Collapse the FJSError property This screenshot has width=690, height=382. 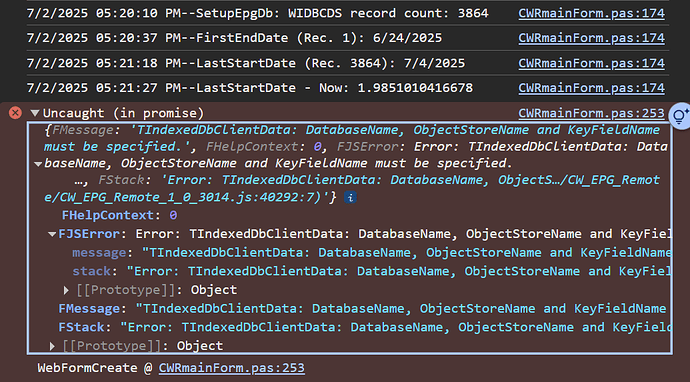(x=52, y=234)
